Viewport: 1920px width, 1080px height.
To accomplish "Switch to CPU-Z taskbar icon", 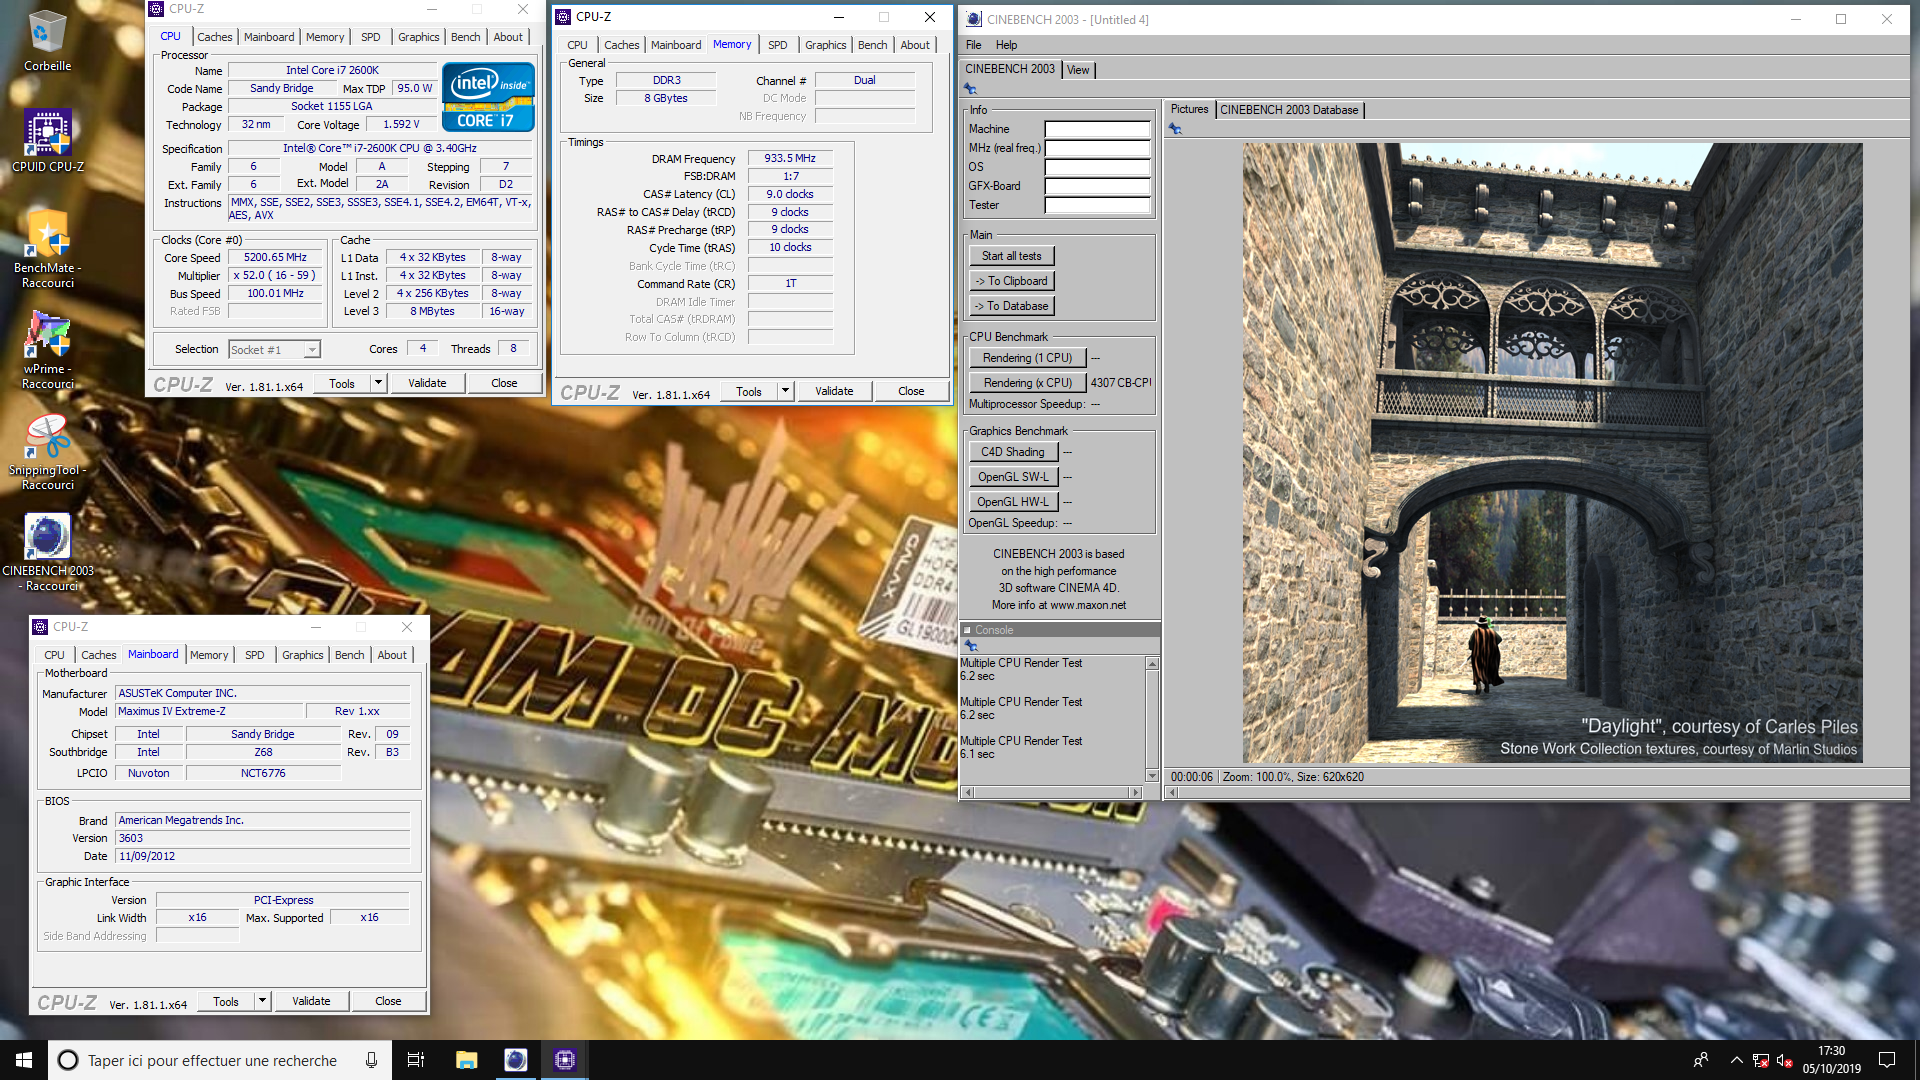I will coord(565,1060).
